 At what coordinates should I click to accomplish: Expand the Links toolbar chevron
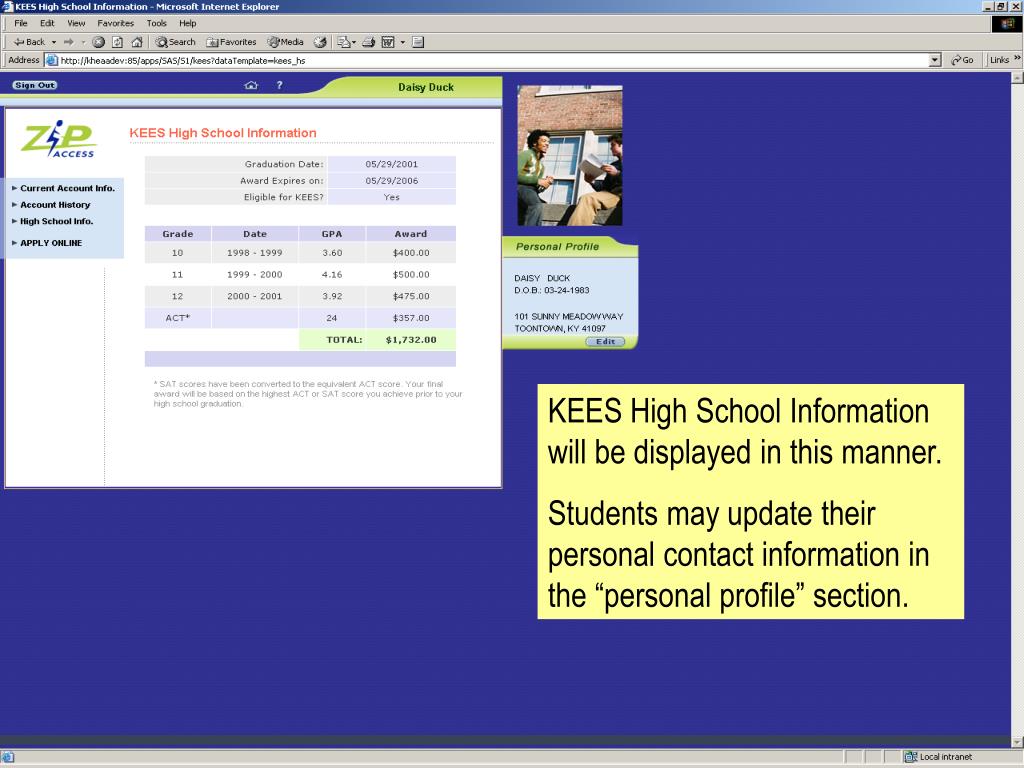[1017, 58]
